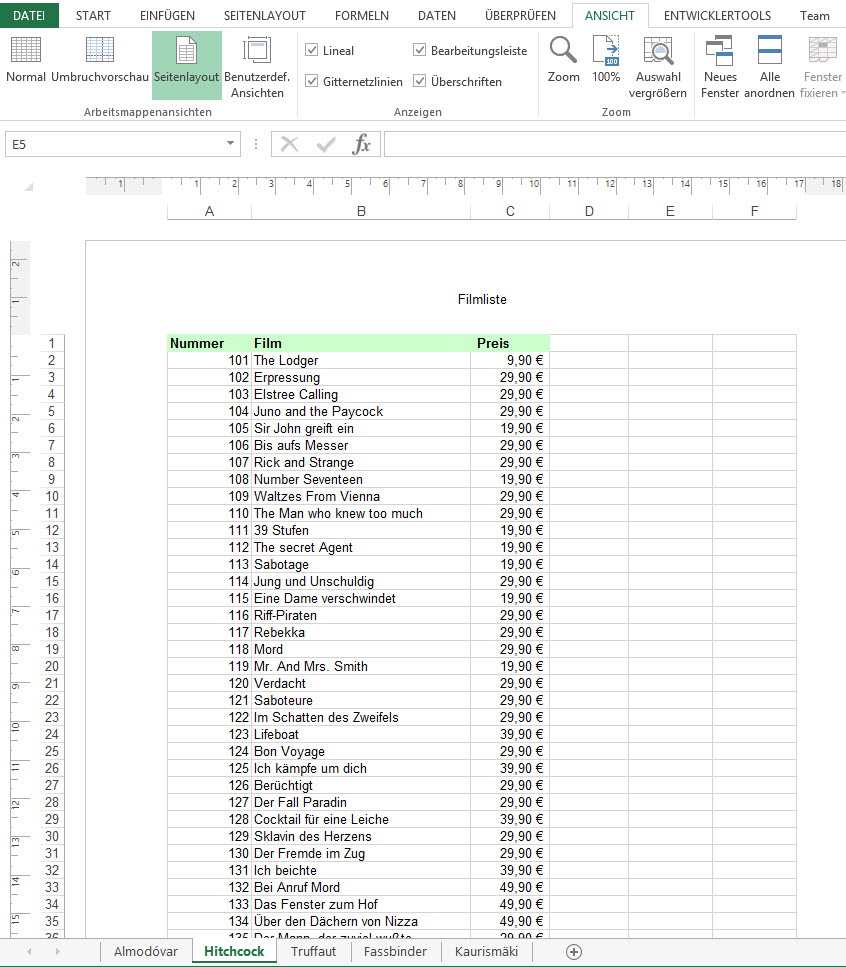Switch to Normal workbook view
Viewport: 846px width, 967px height.
point(26,62)
